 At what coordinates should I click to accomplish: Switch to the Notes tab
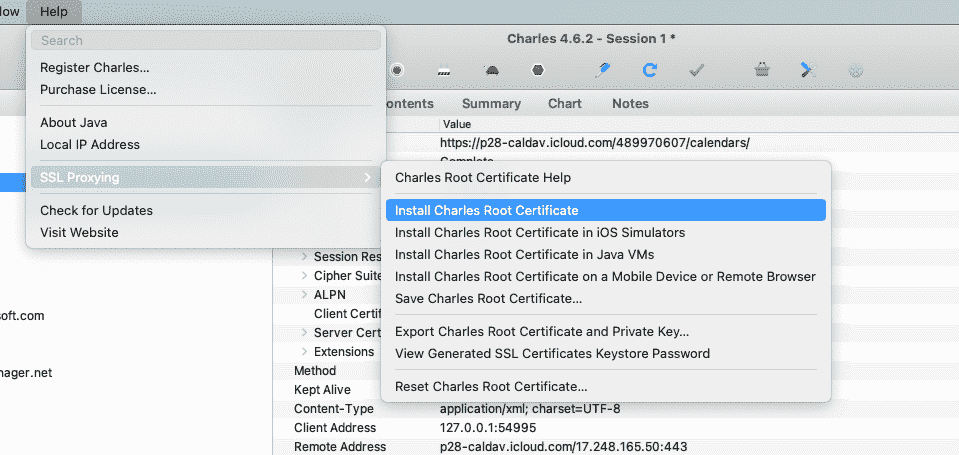pos(630,103)
